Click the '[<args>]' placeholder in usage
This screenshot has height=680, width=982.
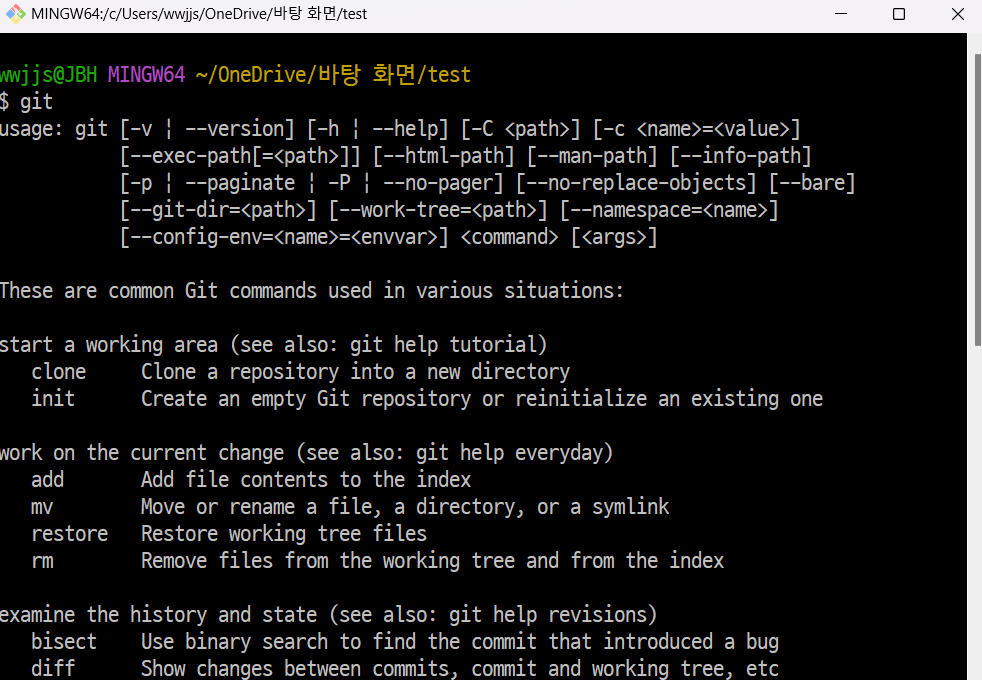tap(614, 237)
